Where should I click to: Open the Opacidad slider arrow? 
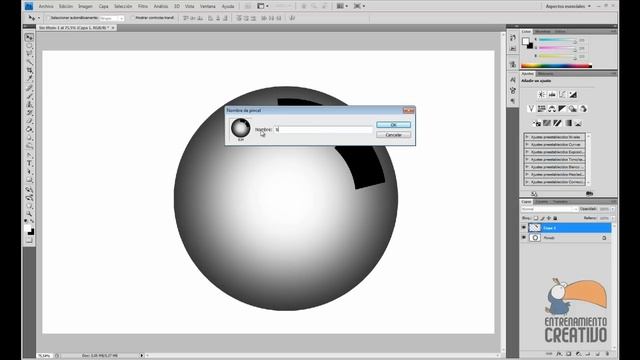pyautogui.click(x=613, y=209)
